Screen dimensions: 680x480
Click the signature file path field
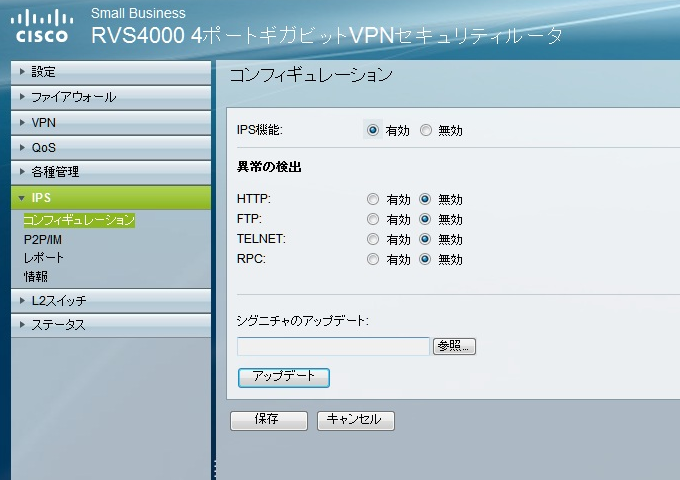(x=333, y=346)
